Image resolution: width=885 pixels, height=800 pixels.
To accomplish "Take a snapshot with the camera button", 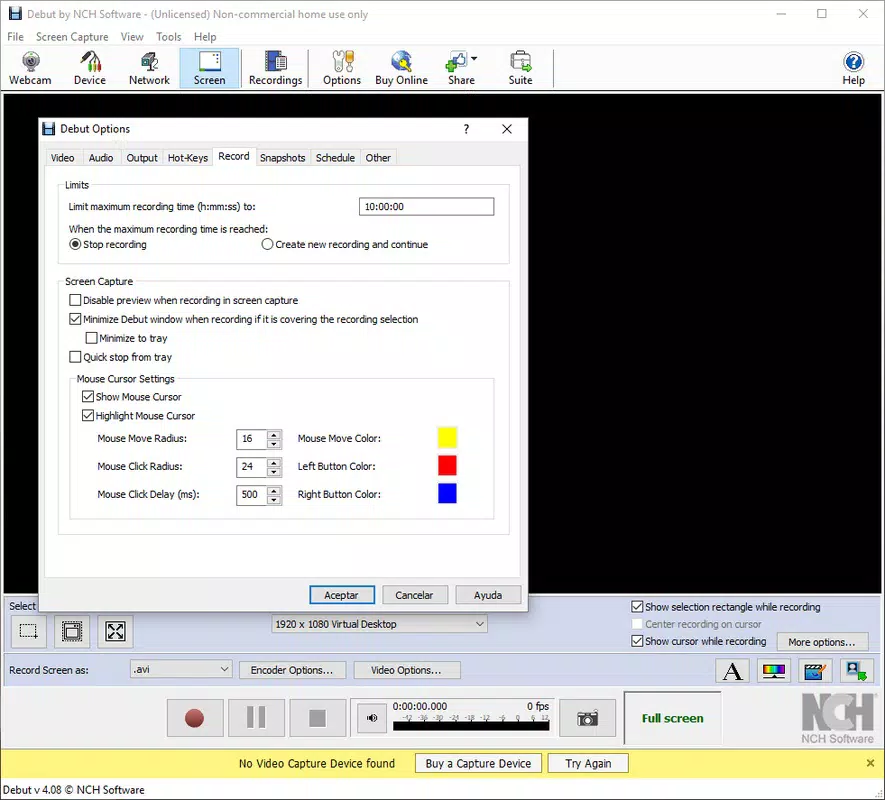I will click(x=587, y=718).
